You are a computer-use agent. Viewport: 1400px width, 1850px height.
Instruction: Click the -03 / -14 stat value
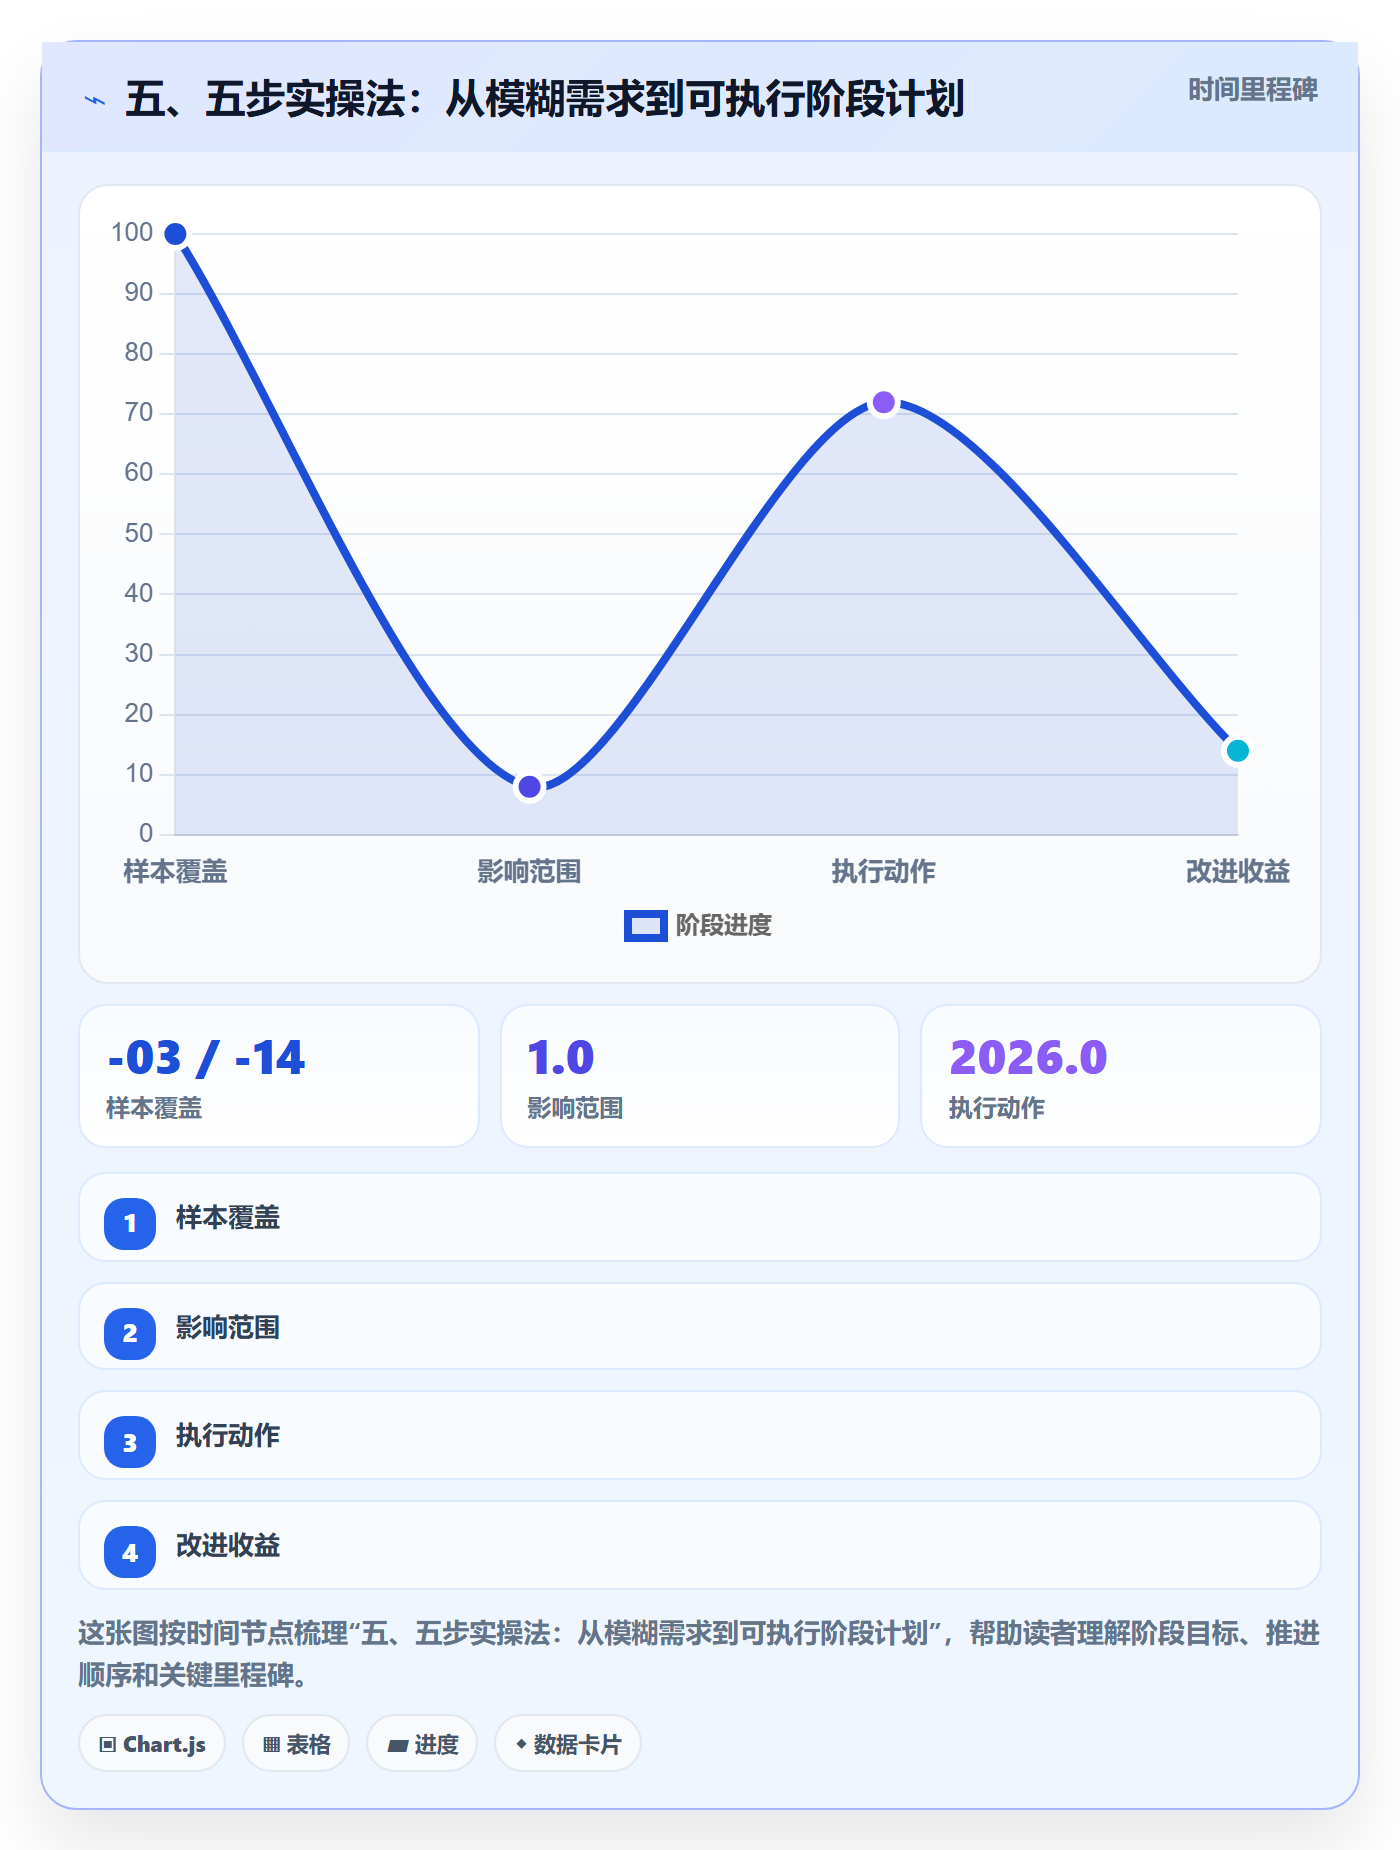tap(206, 1058)
